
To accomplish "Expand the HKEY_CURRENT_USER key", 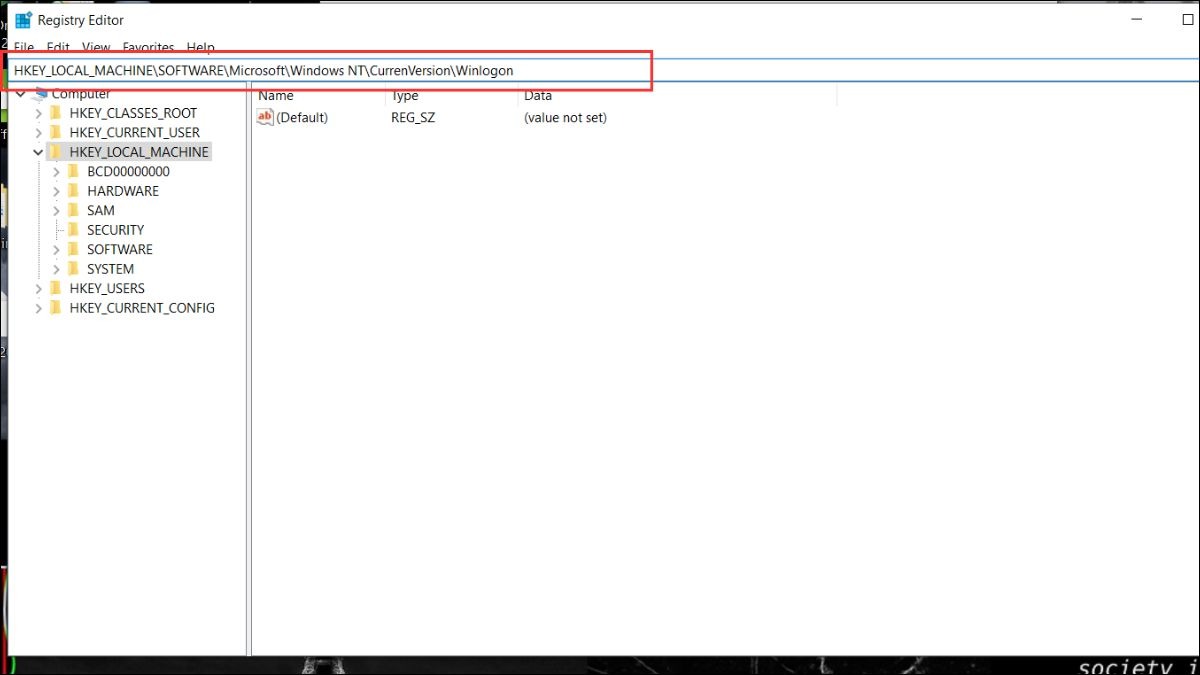I will coord(38,132).
